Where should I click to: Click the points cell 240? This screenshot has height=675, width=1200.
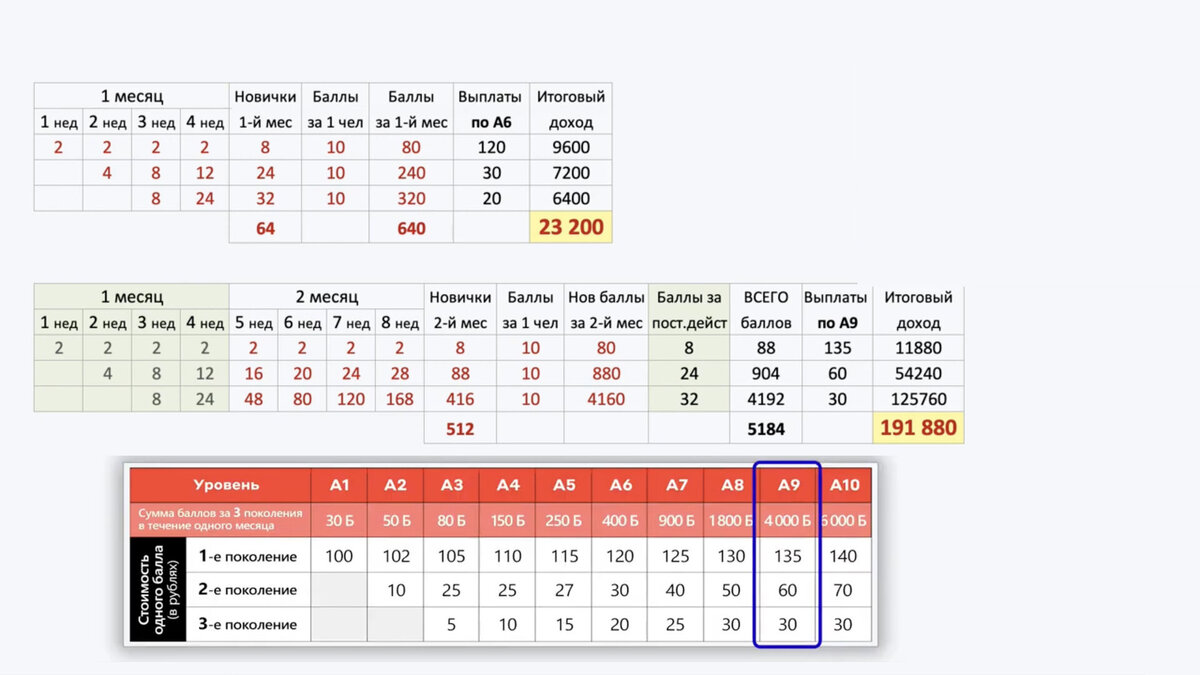[x=410, y=172]
